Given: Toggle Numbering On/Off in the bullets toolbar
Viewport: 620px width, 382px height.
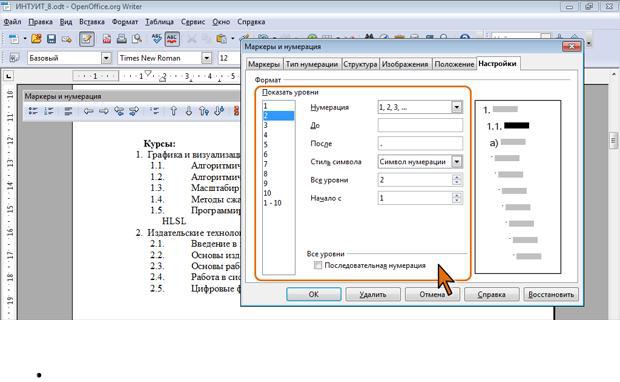Looking at the screenshot, I should pyautogui.click(x=49, y=111).
